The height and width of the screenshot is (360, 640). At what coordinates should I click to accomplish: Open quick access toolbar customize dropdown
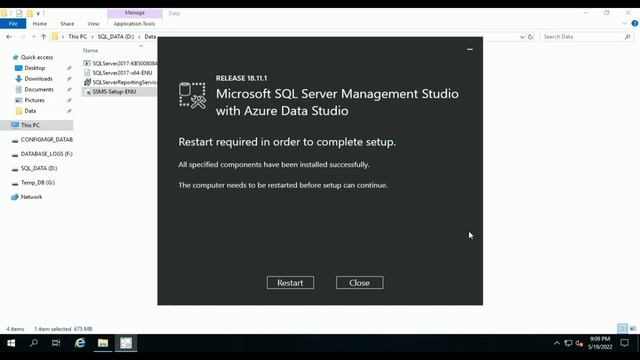click(x=38, y=13)
